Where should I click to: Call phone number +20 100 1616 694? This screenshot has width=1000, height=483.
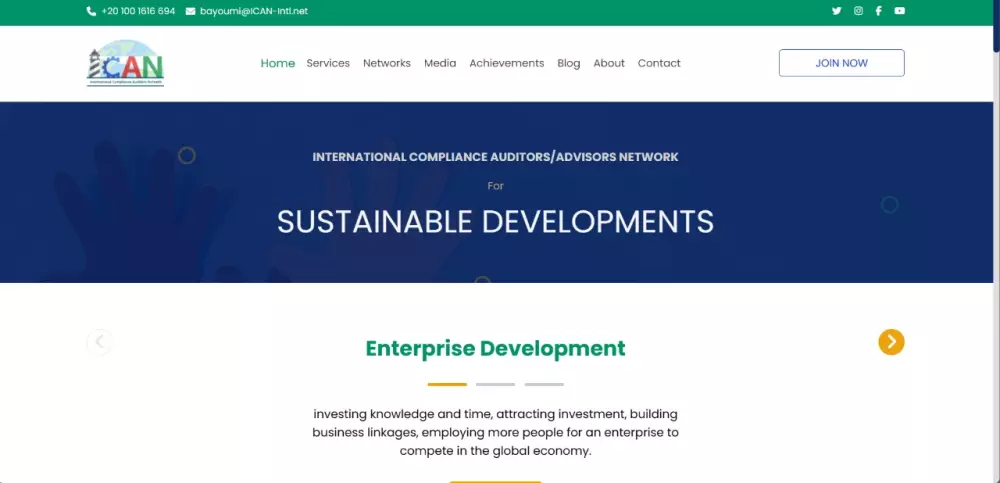click(138, 11)
